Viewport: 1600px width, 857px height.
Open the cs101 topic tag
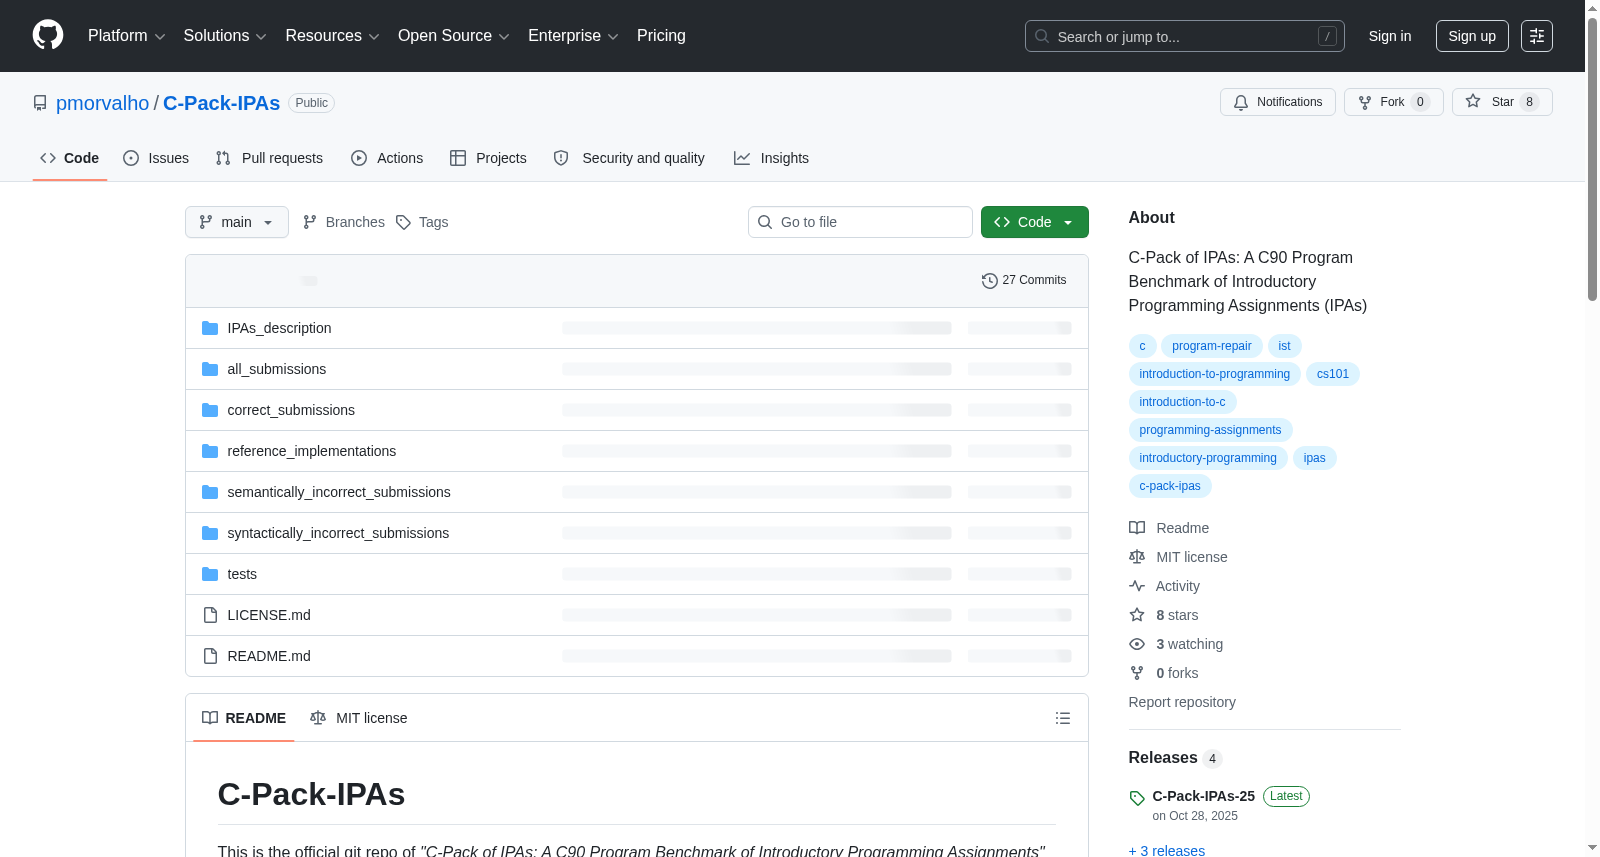[1333, 374]
